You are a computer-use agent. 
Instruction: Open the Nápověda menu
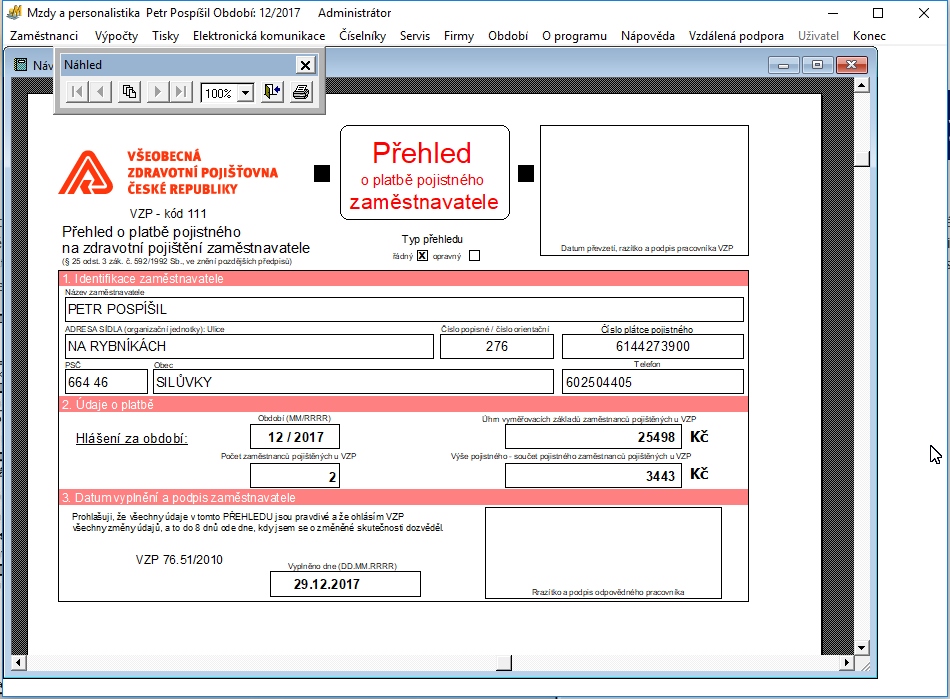(x=648, y=36)
